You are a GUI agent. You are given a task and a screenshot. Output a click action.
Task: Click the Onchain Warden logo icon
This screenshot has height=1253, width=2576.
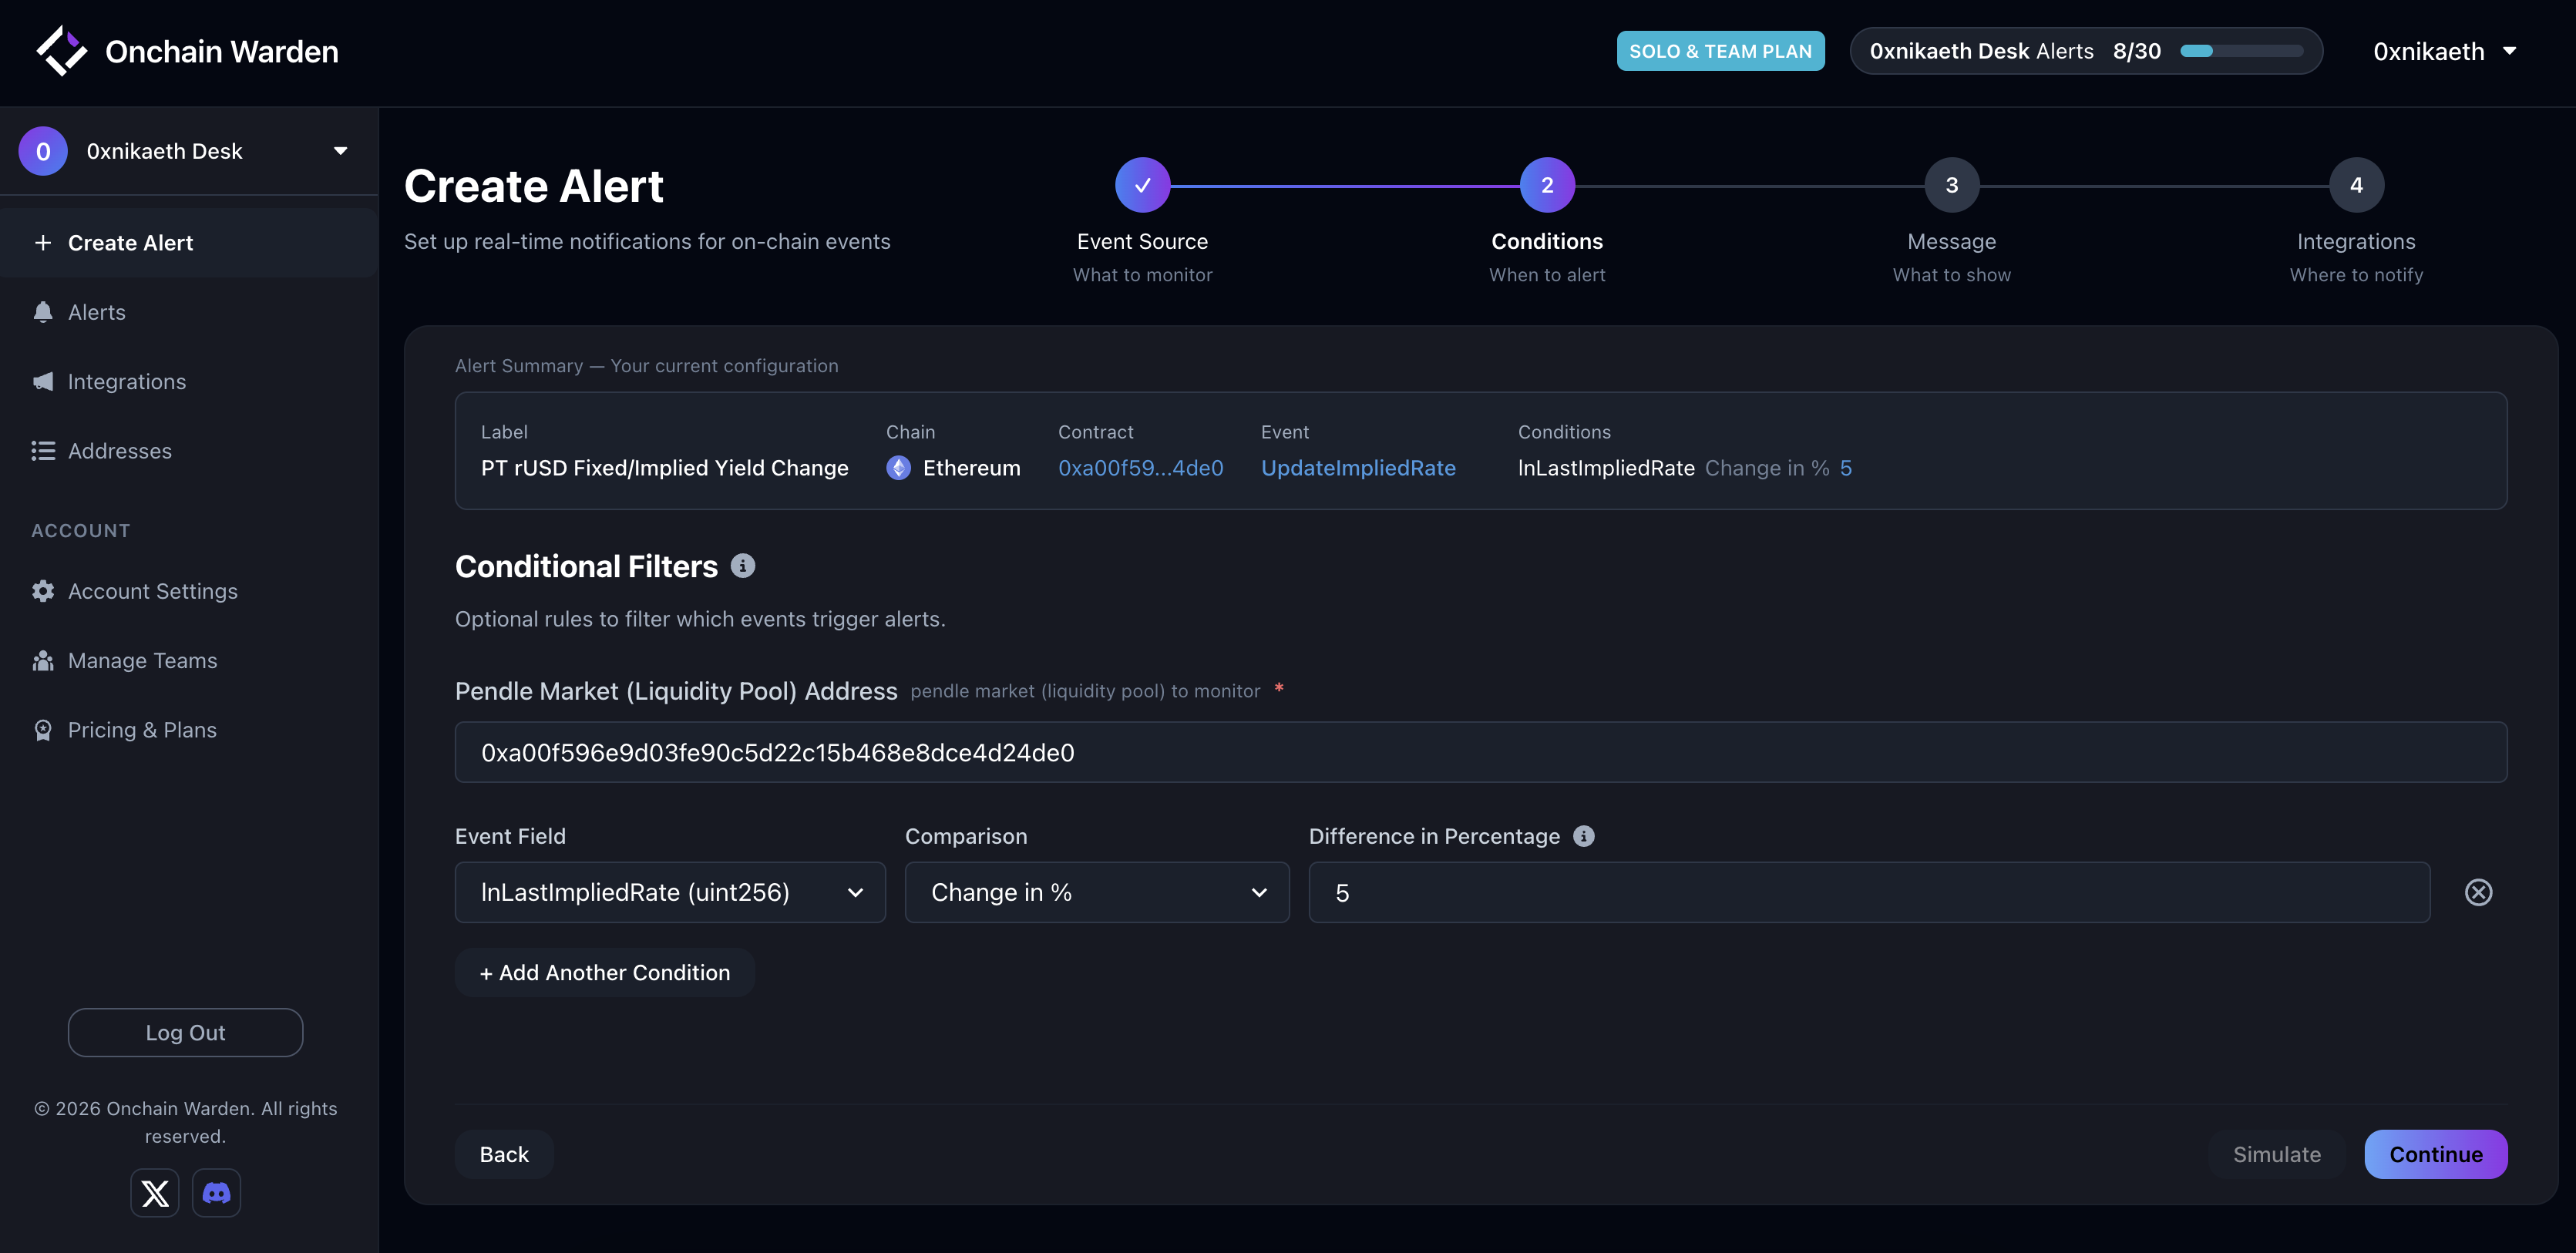point(61,51)
